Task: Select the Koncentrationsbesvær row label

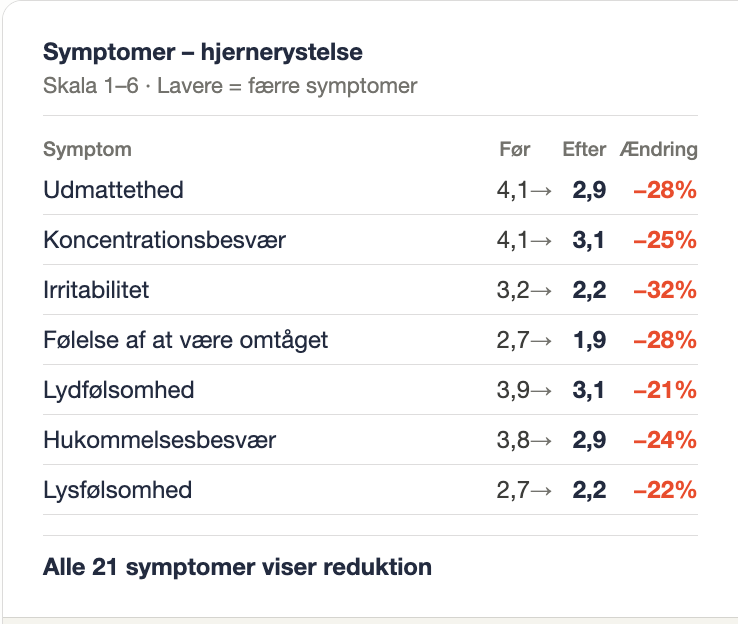Action: (164, 240)
